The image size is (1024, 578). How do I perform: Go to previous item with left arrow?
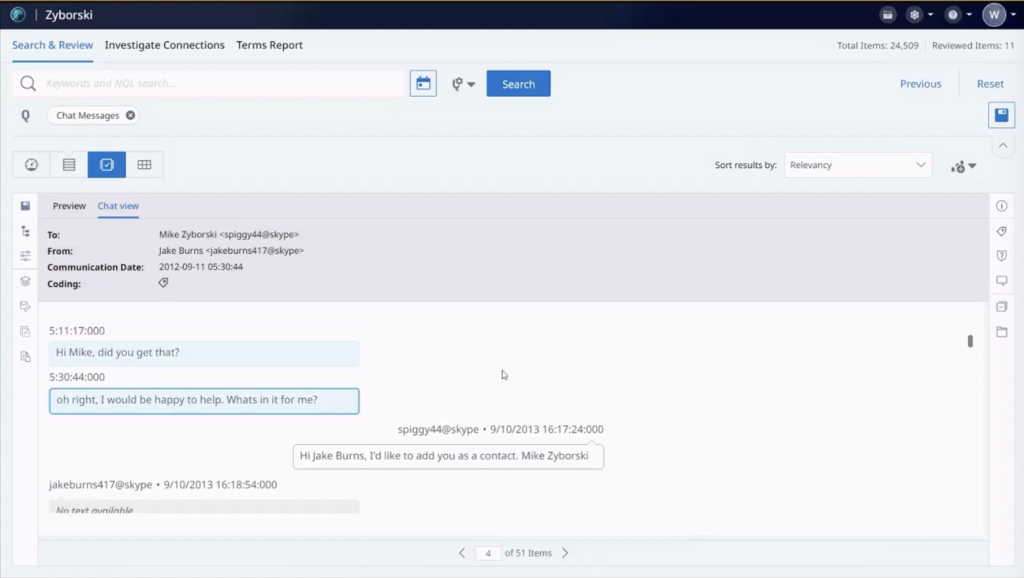(462, 553)
